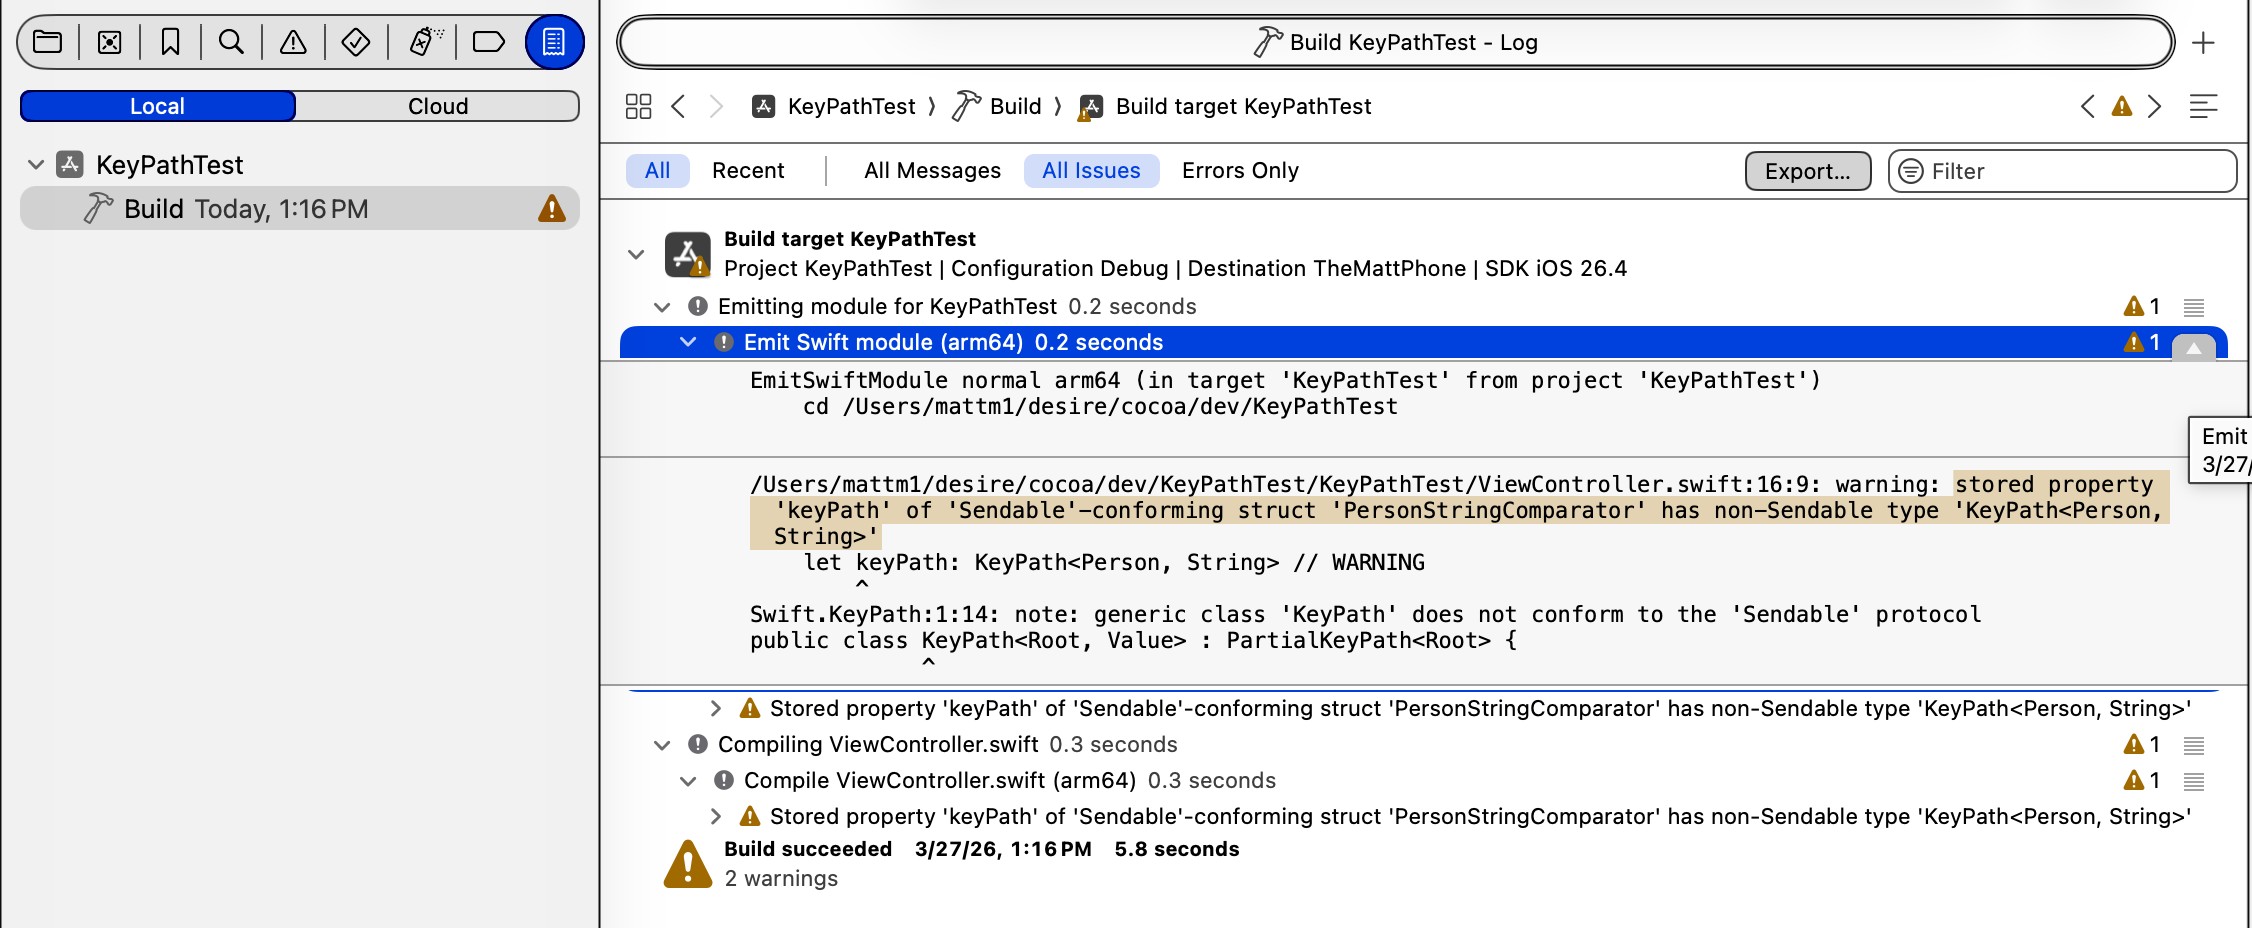Select the KeyPathTest project row in sidebar

point(300,164)
